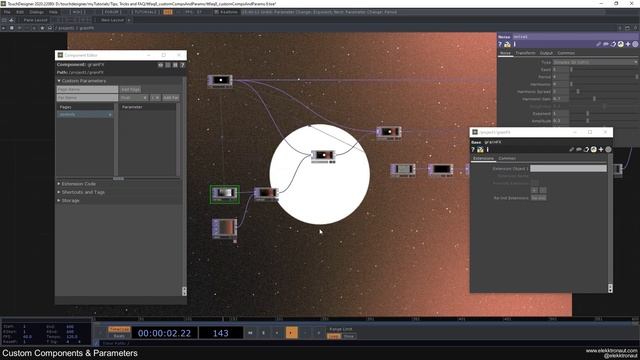Click the Par Name input field
The height and width of the screenshot is (360, 640).
[x=87, y=98]
